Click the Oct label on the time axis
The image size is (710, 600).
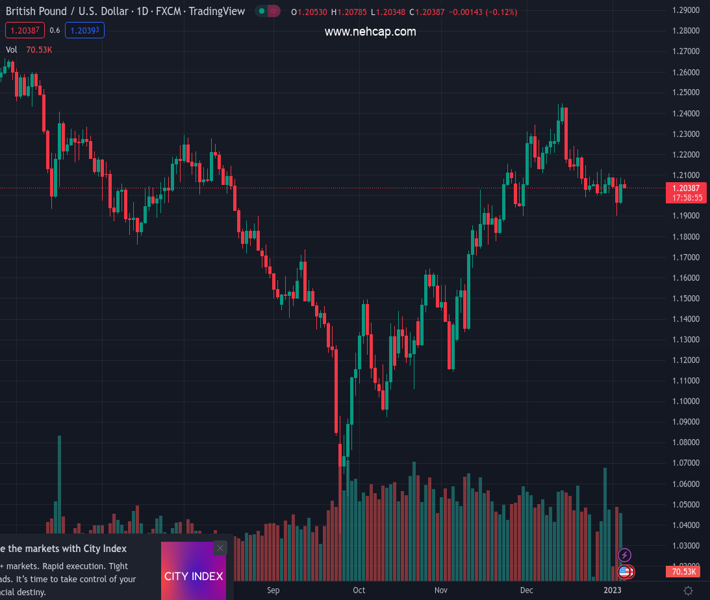click(x=359, y=591)
